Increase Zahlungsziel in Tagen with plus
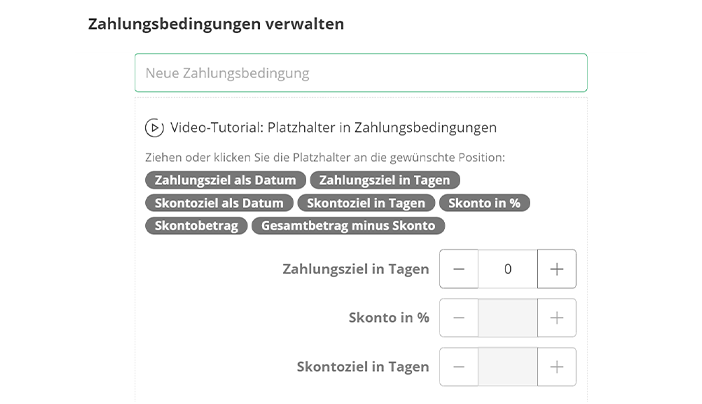Image resolution: width=702 pixels, height=404 pixels. click(x=556, y=269)
